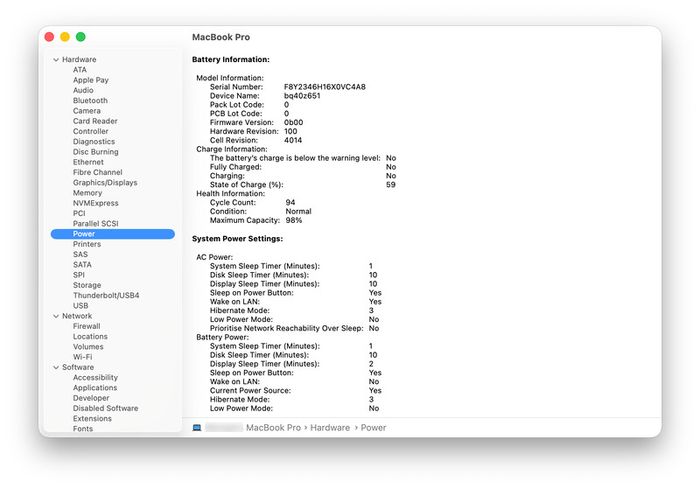
Task: Open Applications under Software
Action: [95, 388]
